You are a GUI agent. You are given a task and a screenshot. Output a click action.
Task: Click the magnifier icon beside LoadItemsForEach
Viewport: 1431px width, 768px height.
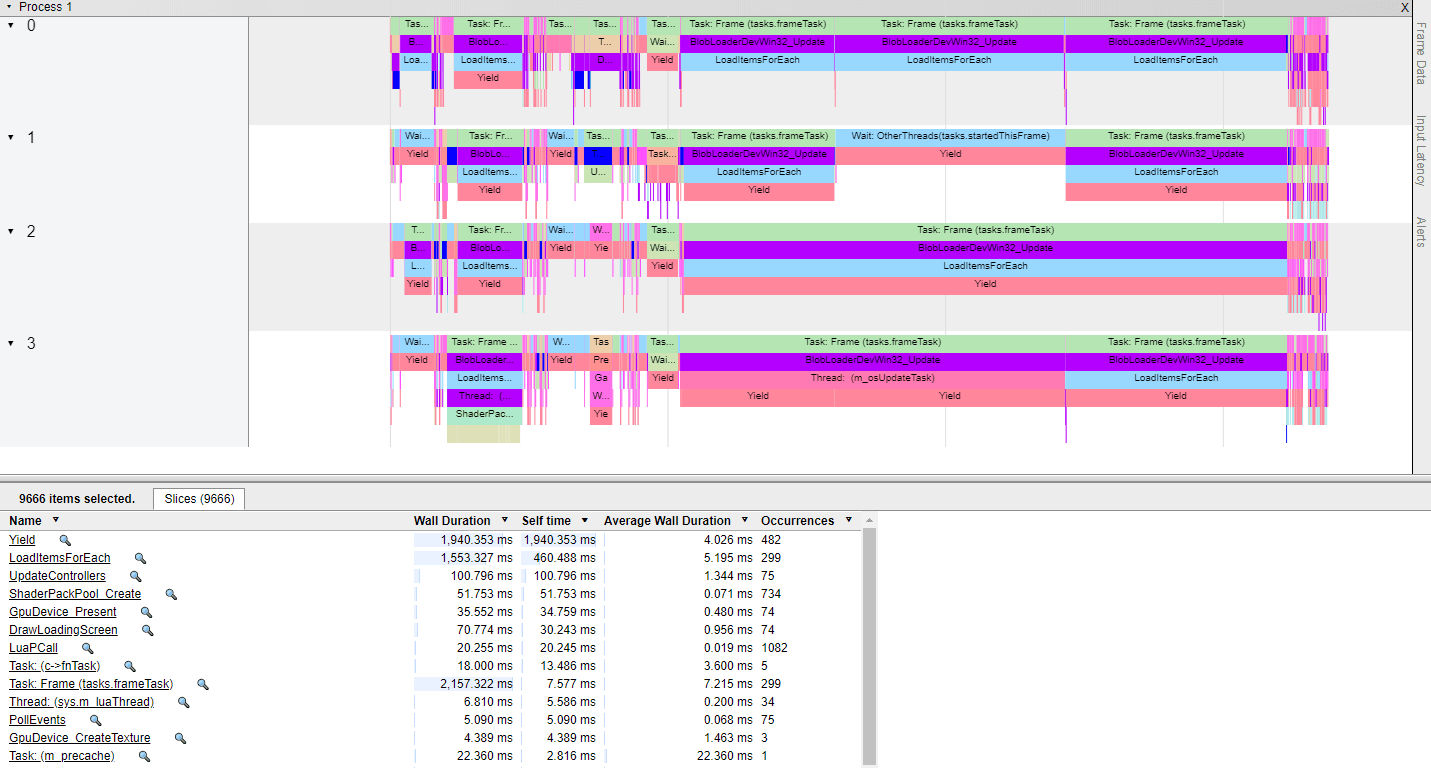[x=140, y=558]
